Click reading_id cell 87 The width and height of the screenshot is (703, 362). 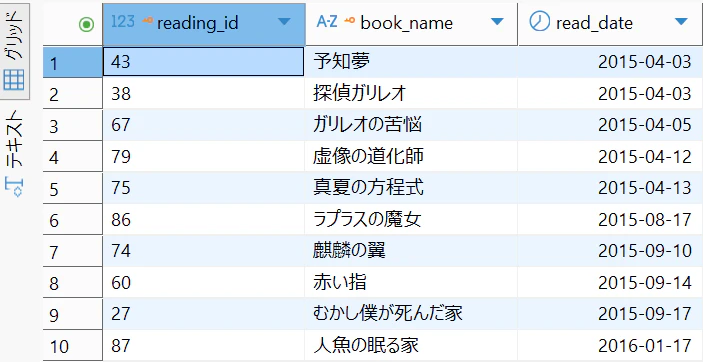pyautogui.click(x=204, y=346)
